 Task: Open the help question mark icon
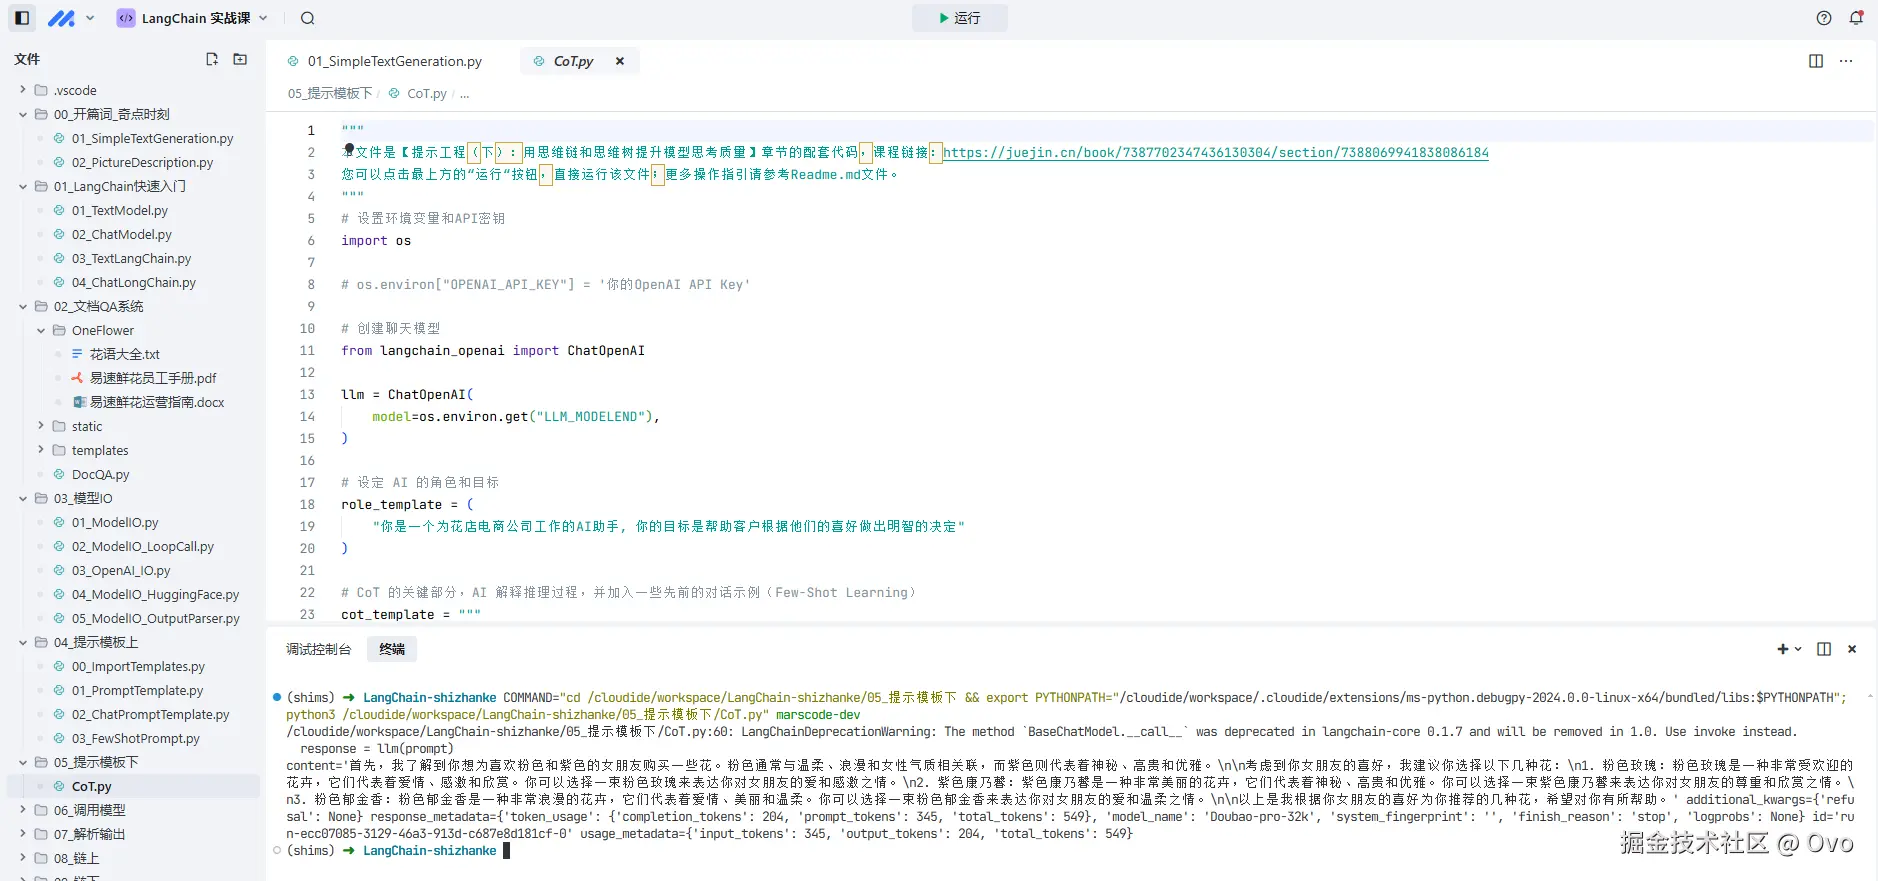tap(1824, 18)
